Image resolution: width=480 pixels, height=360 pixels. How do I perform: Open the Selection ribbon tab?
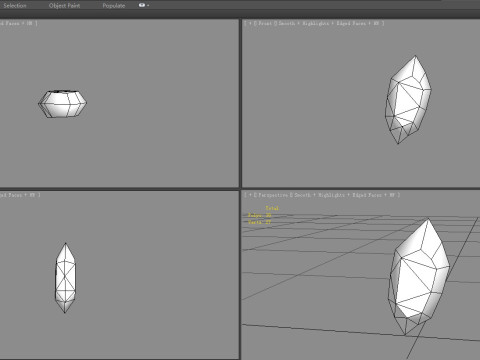point(15,6)
